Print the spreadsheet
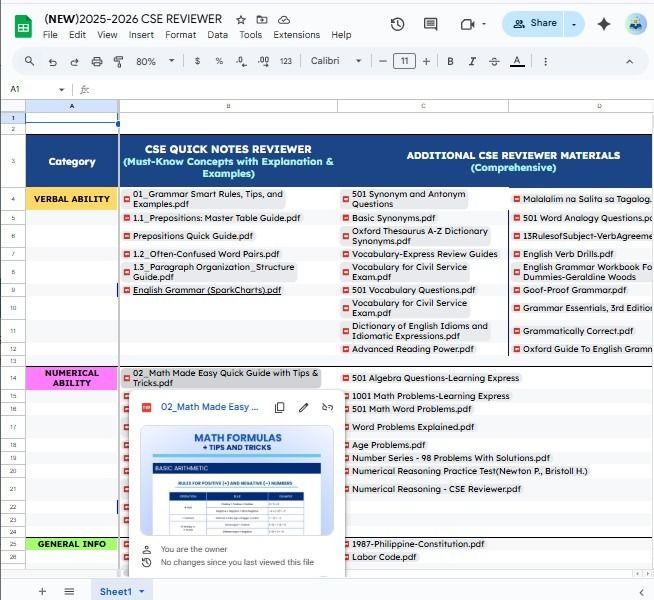This screenshot has width=654, height=600. (97, 62)
